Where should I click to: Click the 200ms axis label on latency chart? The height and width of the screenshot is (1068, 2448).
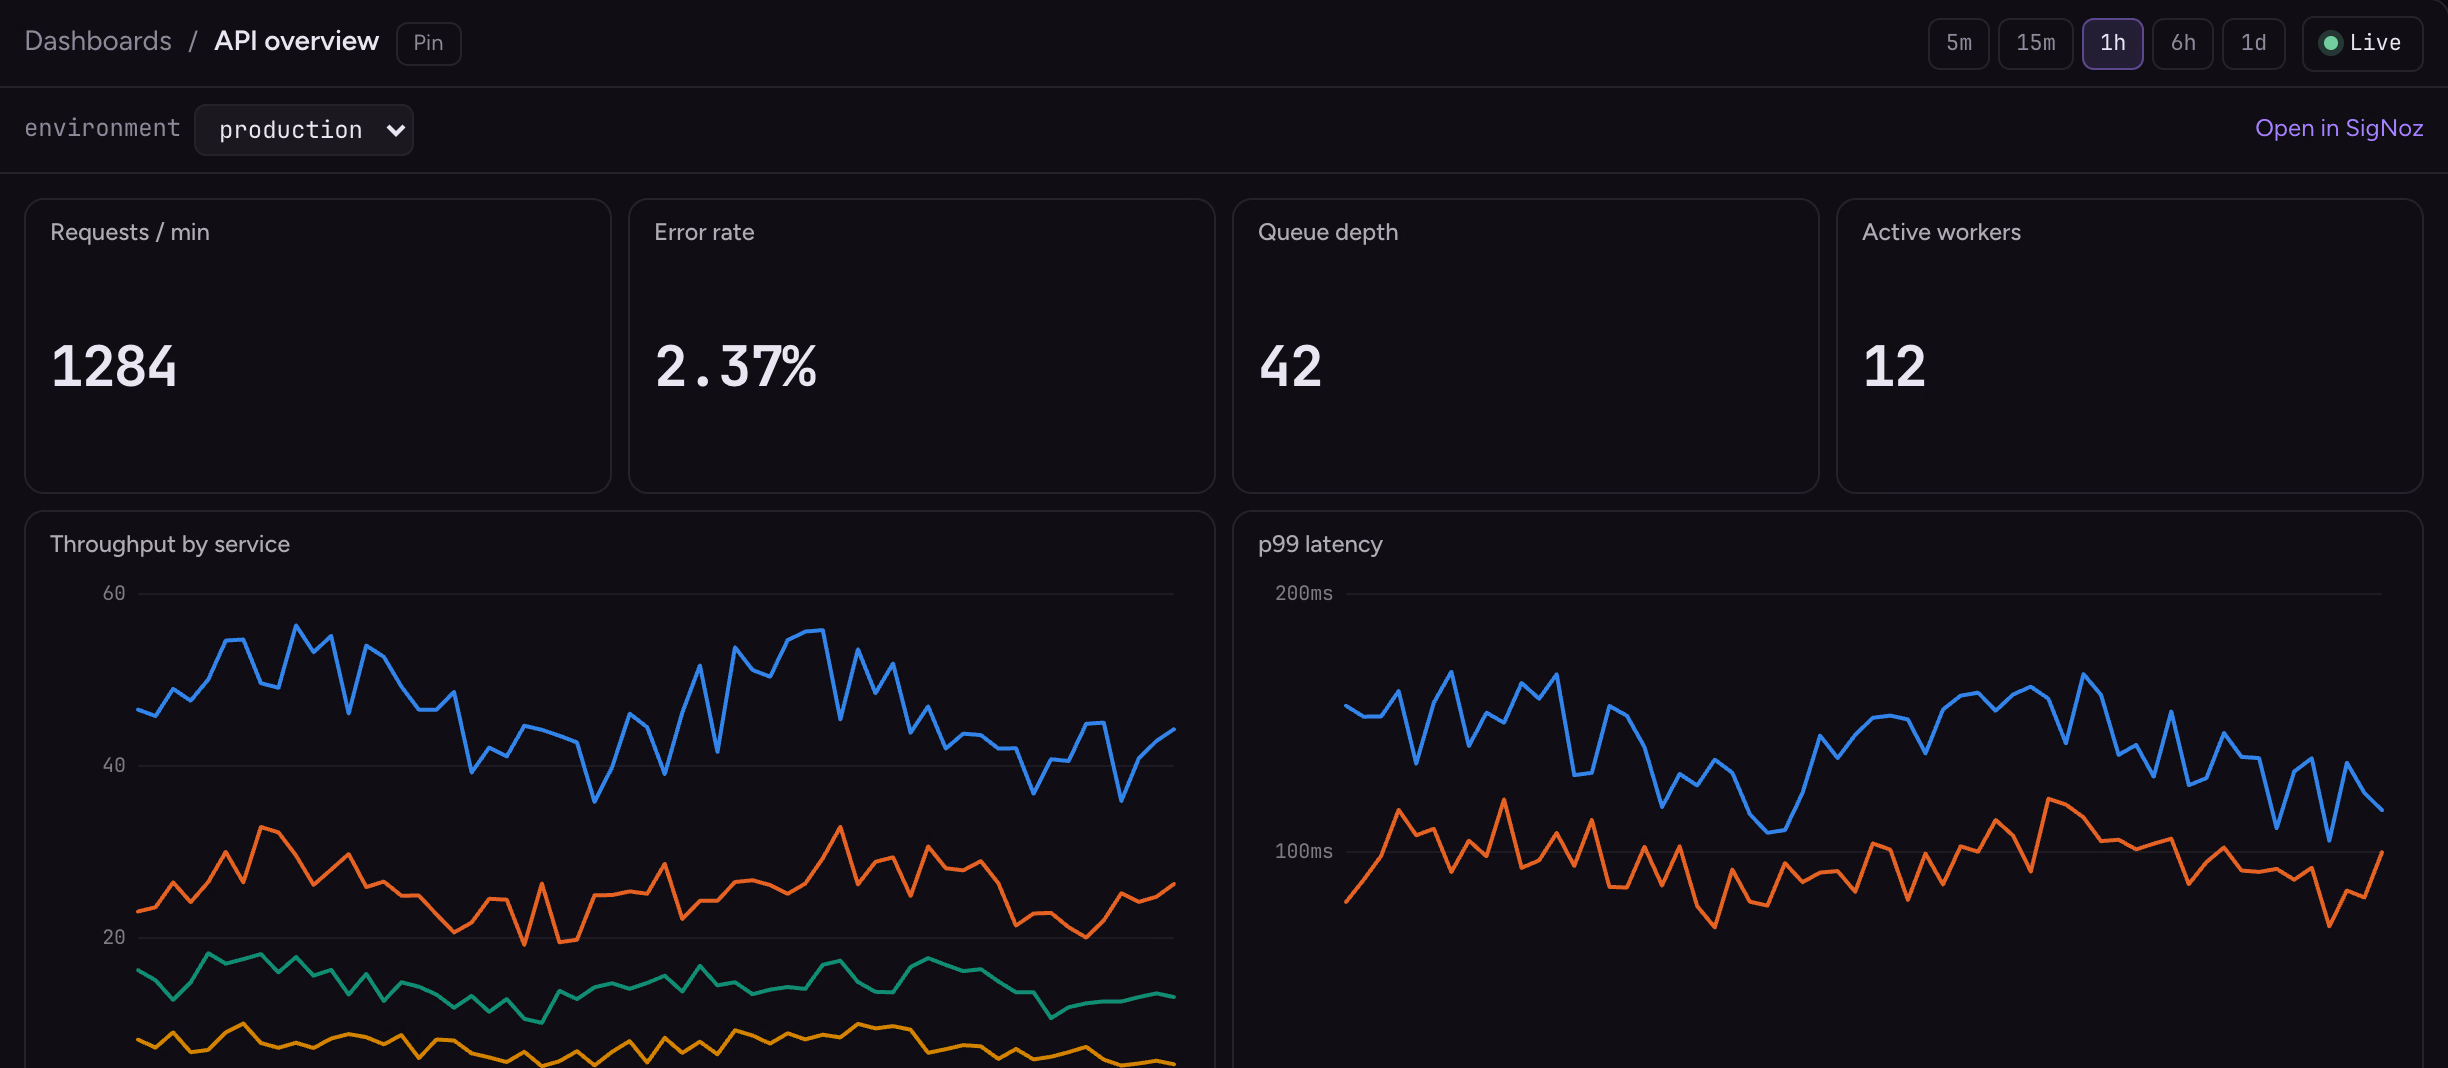[1303, 593]
